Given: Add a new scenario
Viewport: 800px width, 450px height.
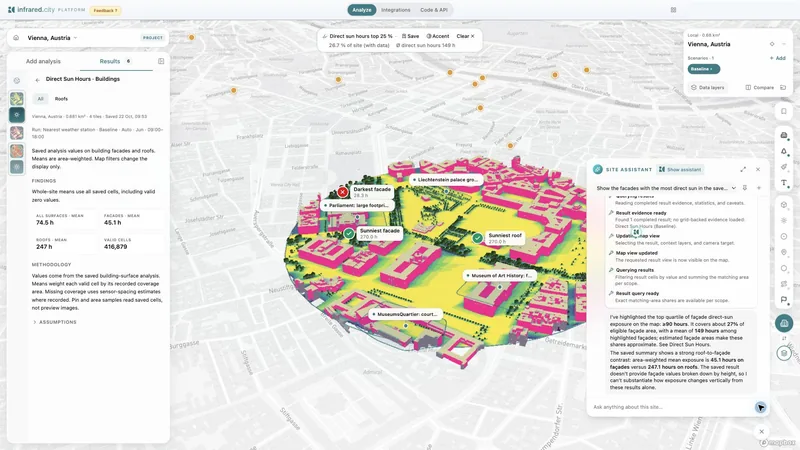Looking at the screenshot, I should click(778, 58).
